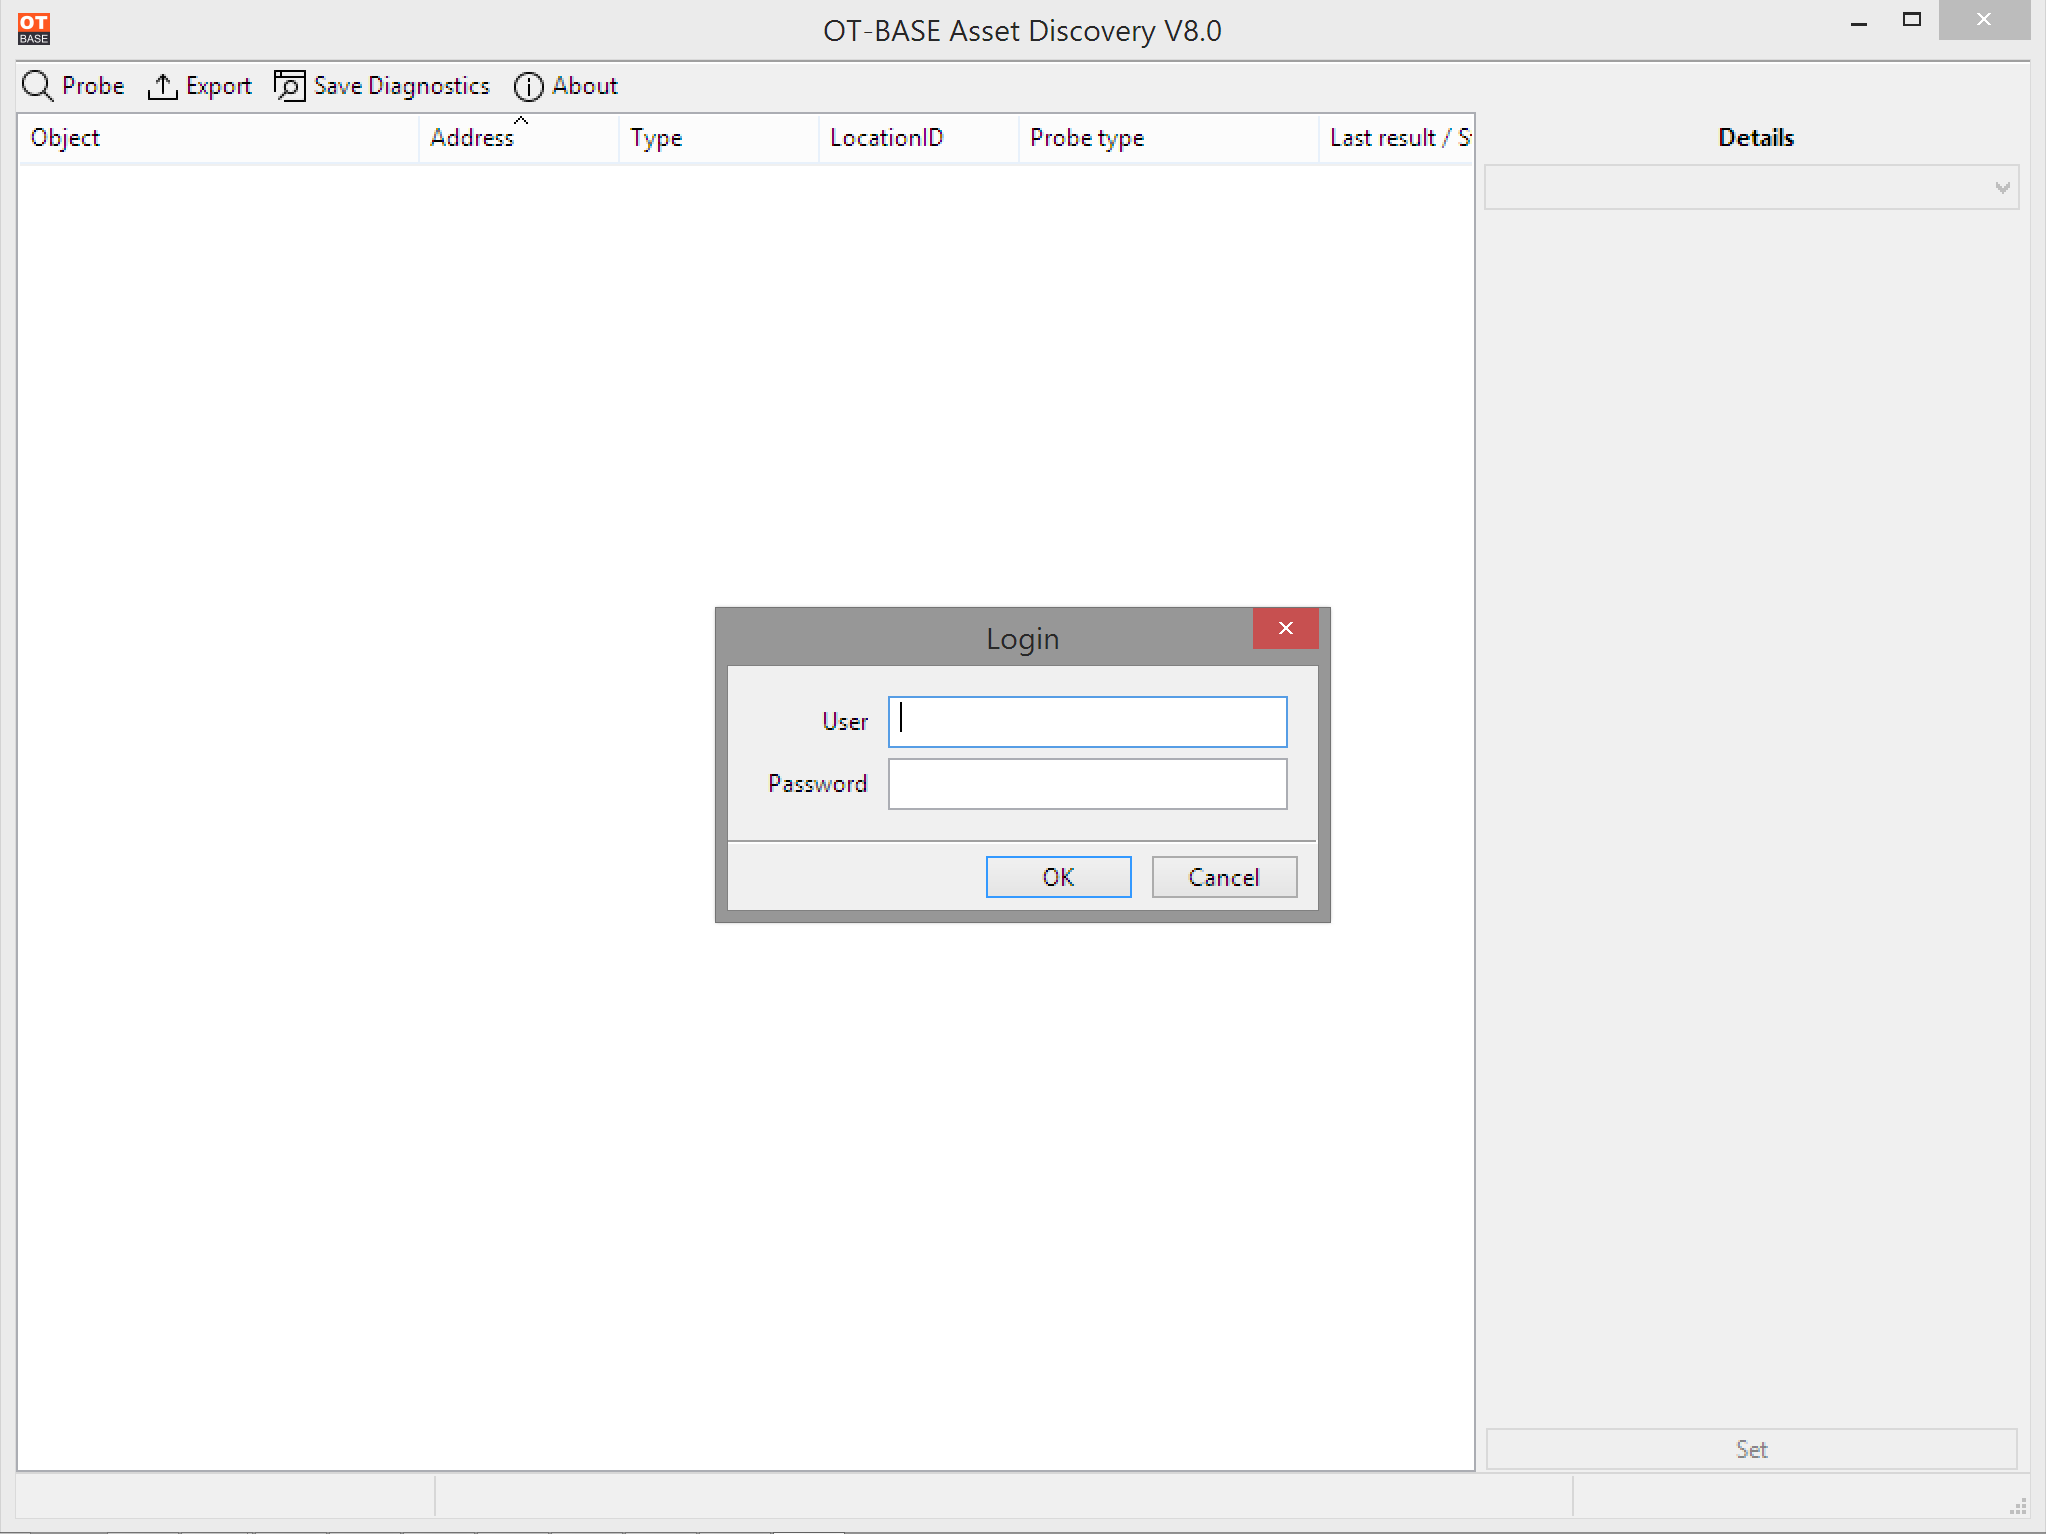Sort by the Probe type column header
This screenshot has width=2046, height=1534.
click(x=1168, y=138)
